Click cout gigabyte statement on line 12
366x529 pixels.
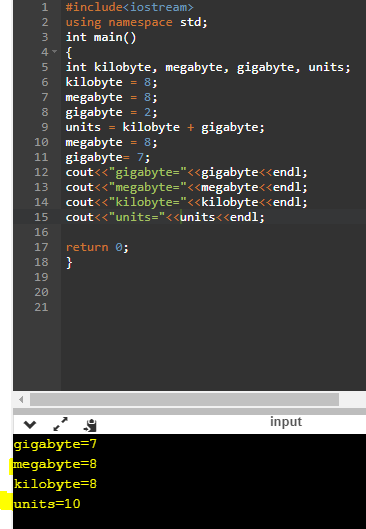(187, 172)
